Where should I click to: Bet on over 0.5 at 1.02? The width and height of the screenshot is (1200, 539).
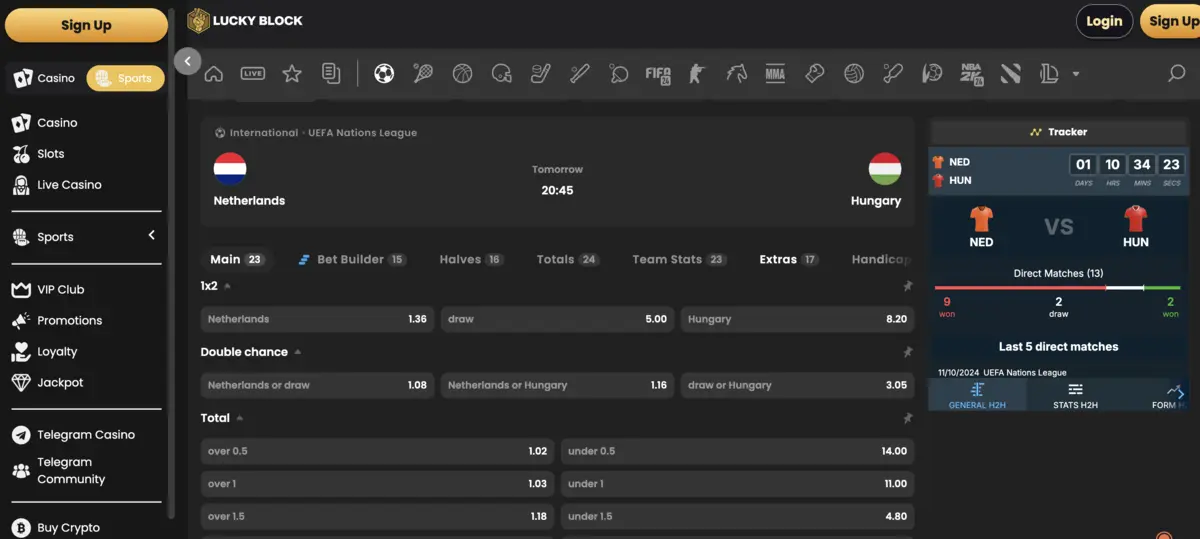click(x=377, y=451)
